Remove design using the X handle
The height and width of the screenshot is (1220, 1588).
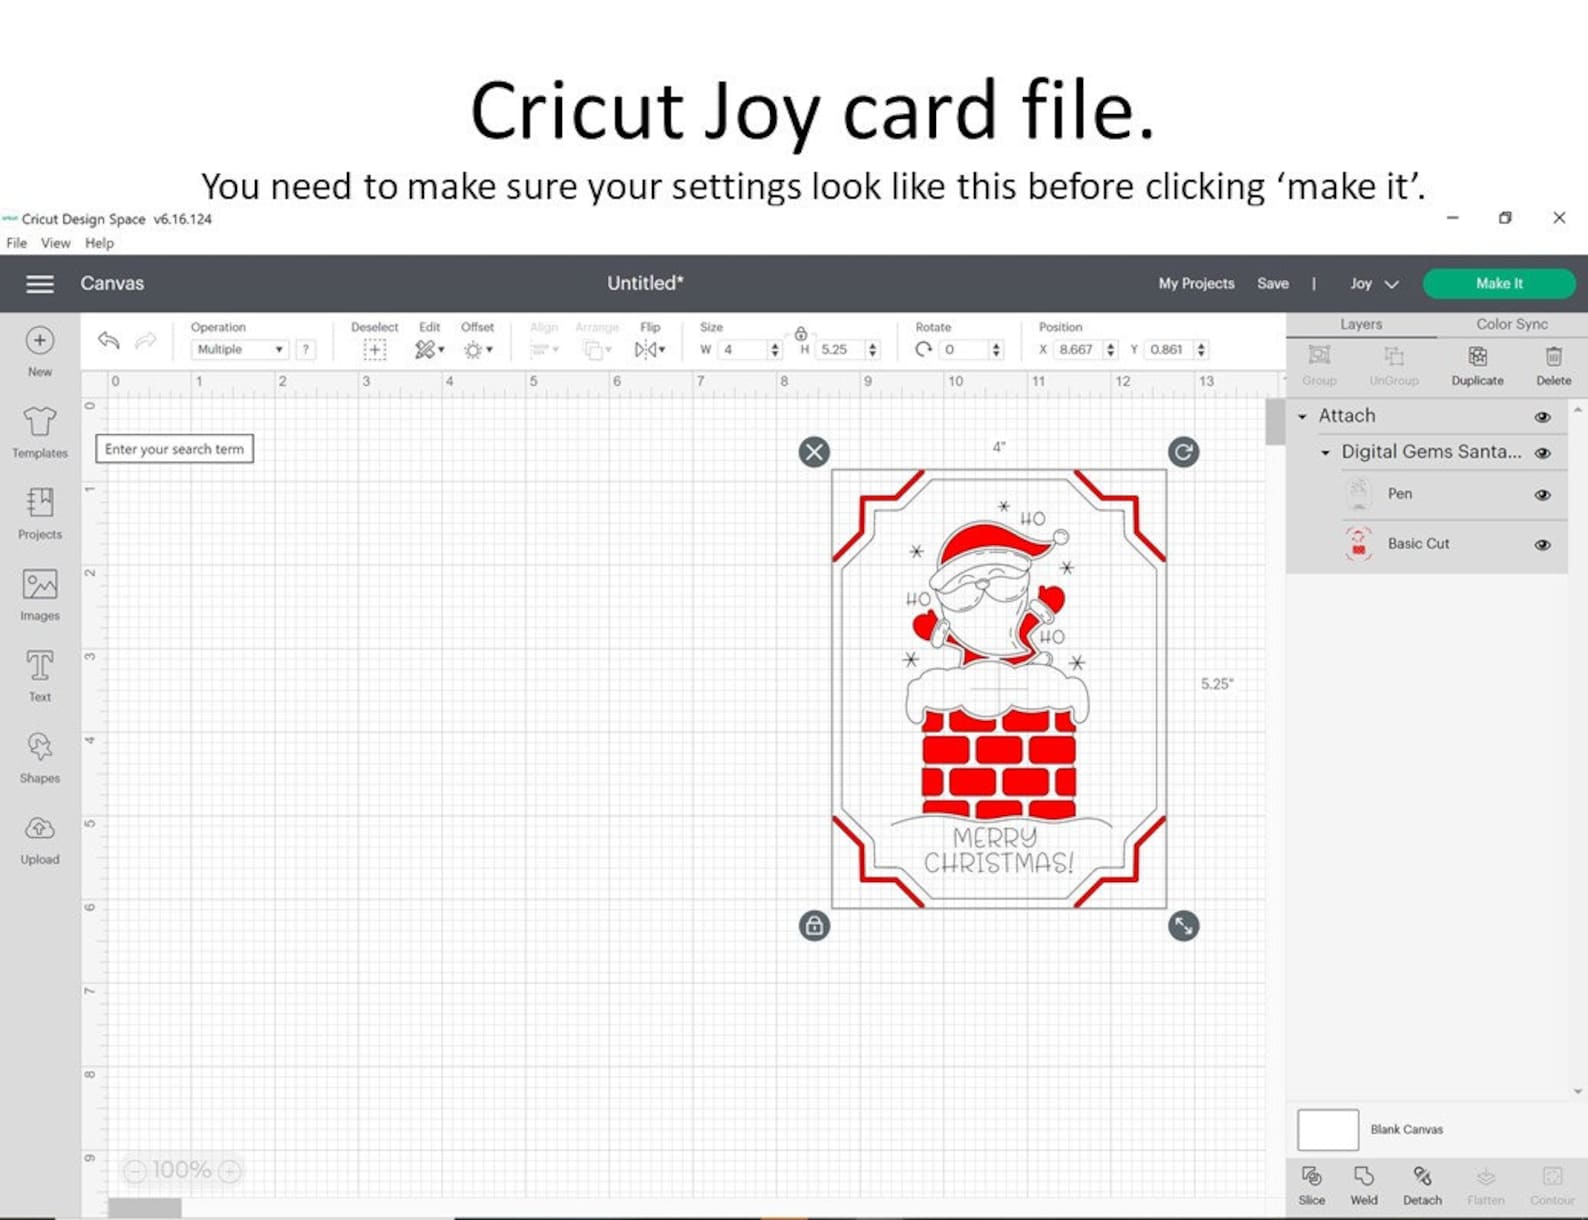[814, 452]
